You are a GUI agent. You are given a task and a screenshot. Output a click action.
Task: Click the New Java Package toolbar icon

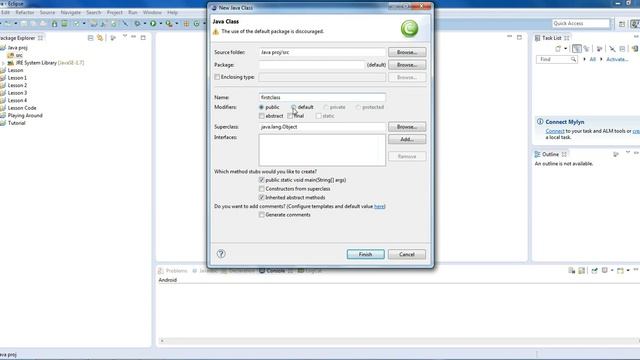point(186,24)
